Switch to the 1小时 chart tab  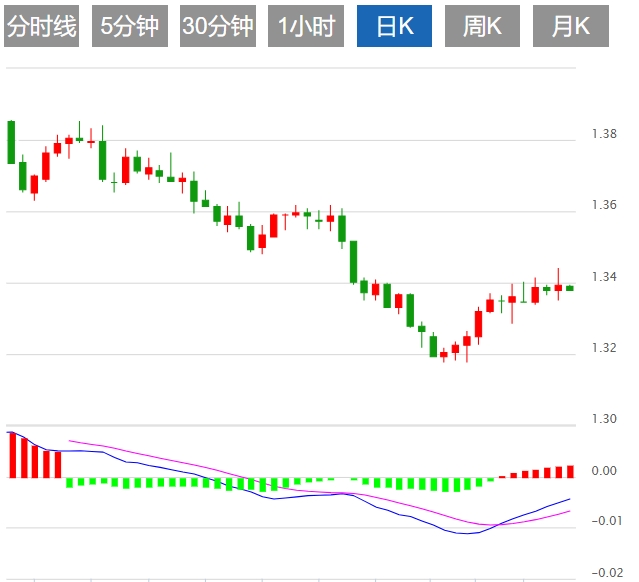306,27
